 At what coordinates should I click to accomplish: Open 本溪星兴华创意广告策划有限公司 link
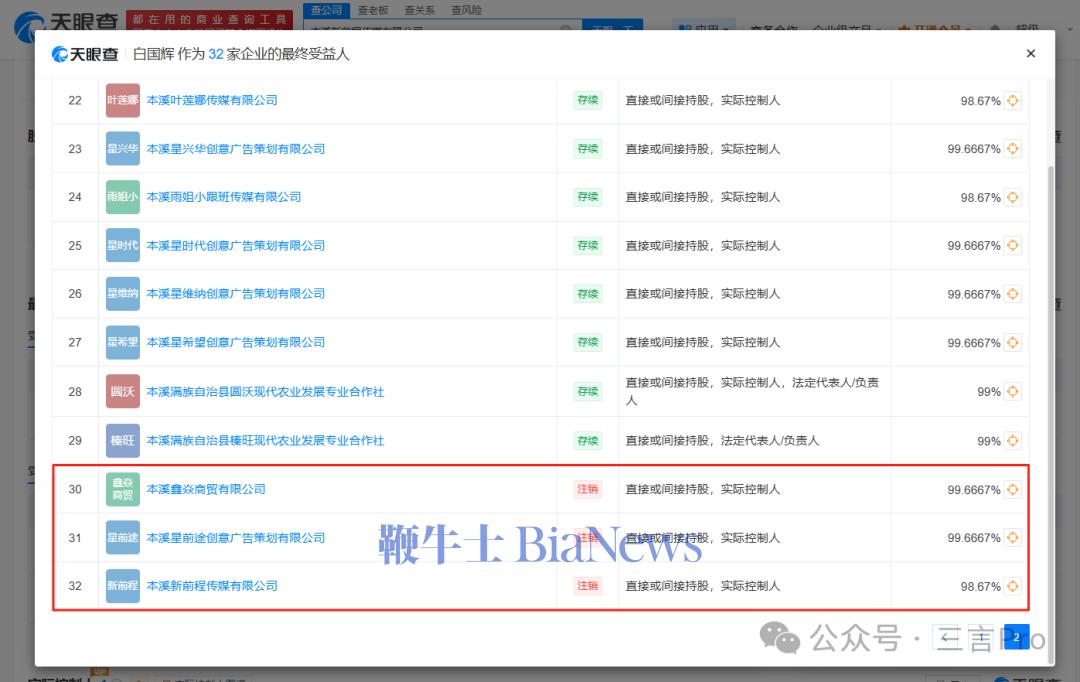pos(236,149)
